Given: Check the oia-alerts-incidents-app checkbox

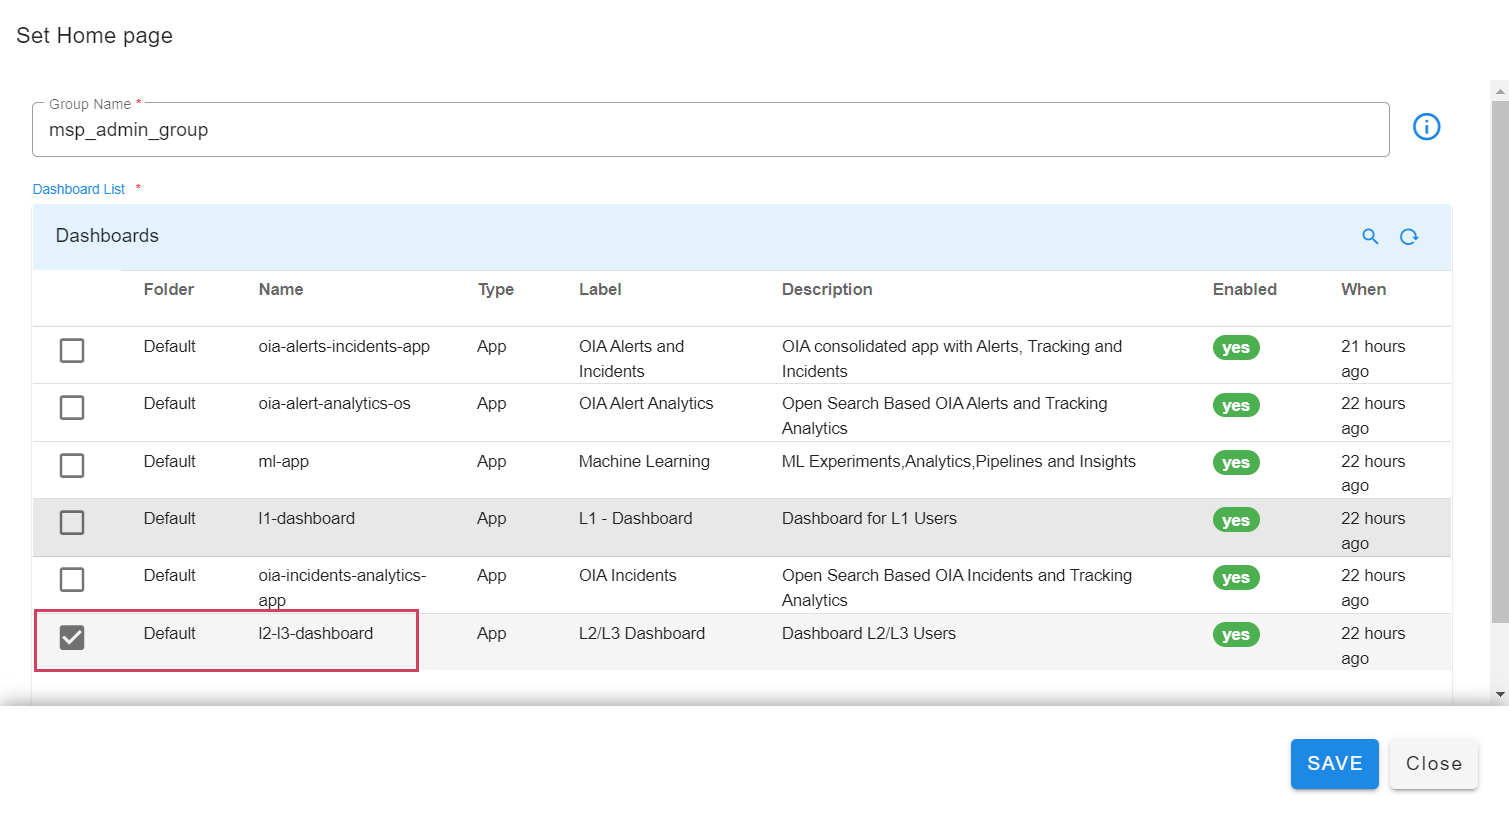Looking at the screenshot, I should pos(72,350).
